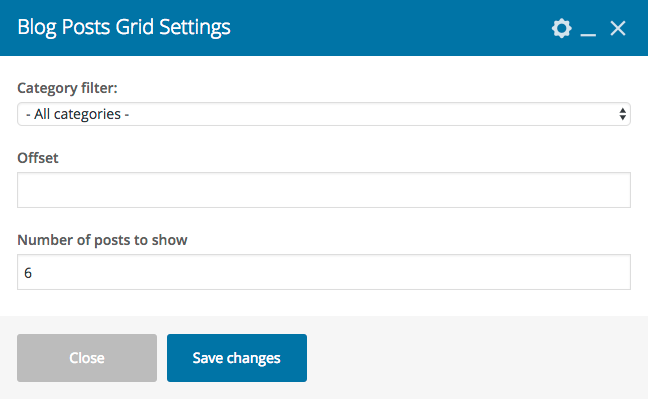Open the Category filter dropdown

point(324,114)
